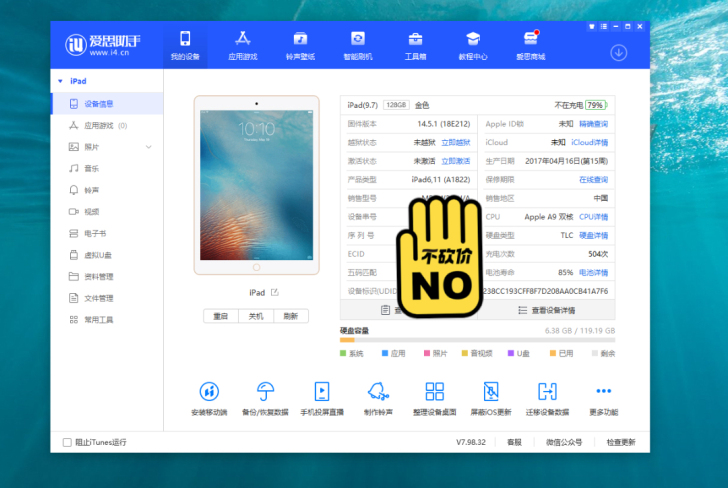
Task: Click 在线查询 warranty link
Action: pos(593,180)
